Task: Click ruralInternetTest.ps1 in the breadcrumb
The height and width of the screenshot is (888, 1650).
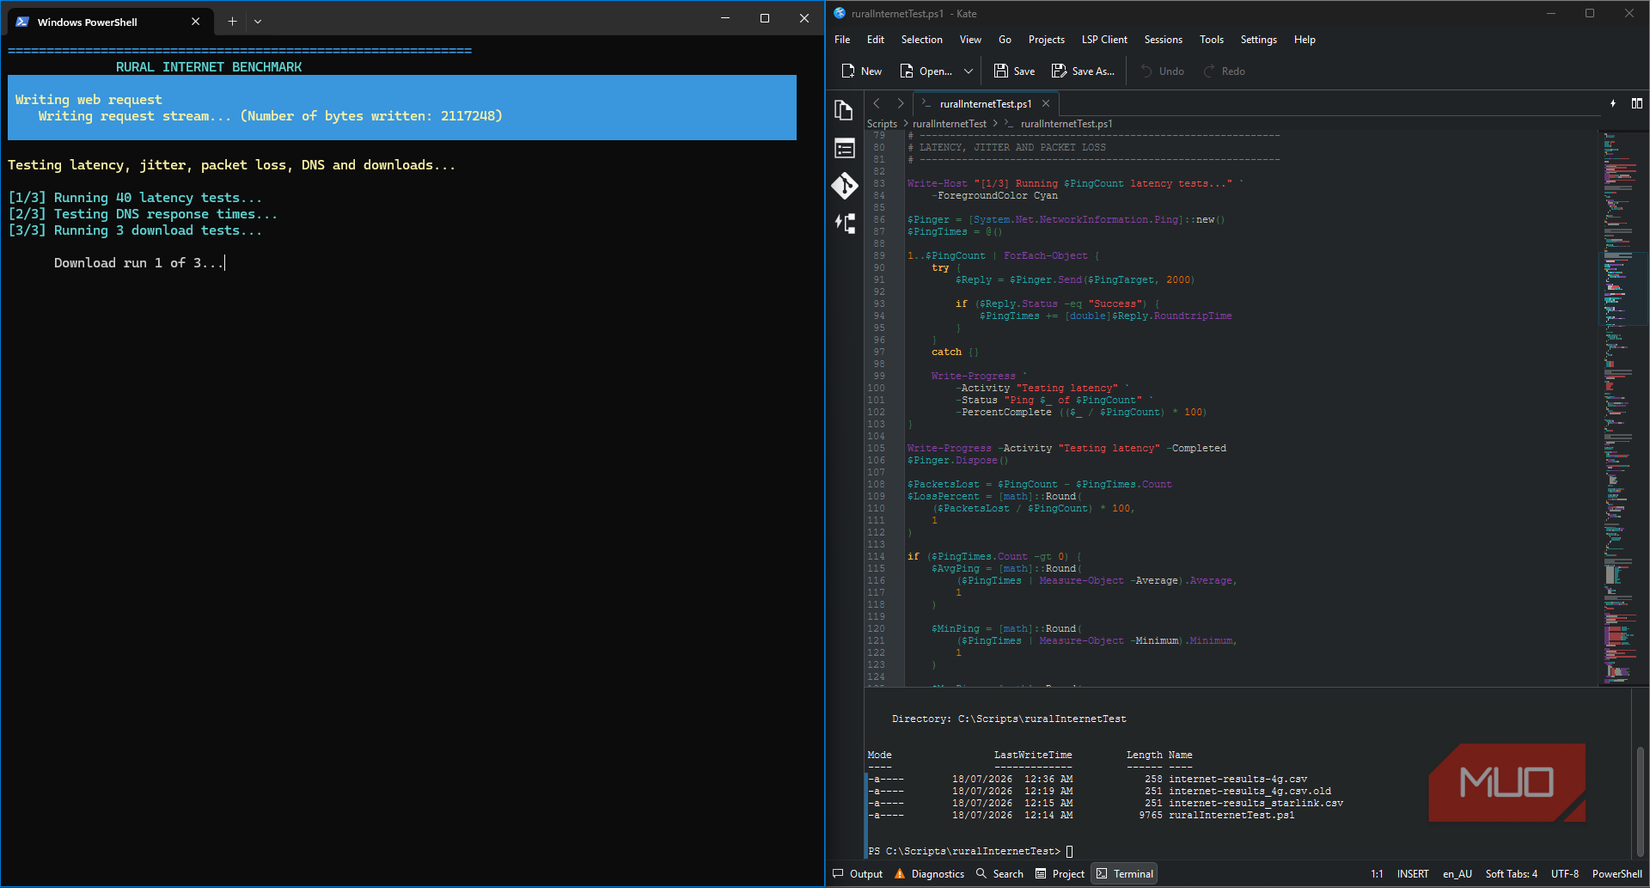Action: [1066, 124]
